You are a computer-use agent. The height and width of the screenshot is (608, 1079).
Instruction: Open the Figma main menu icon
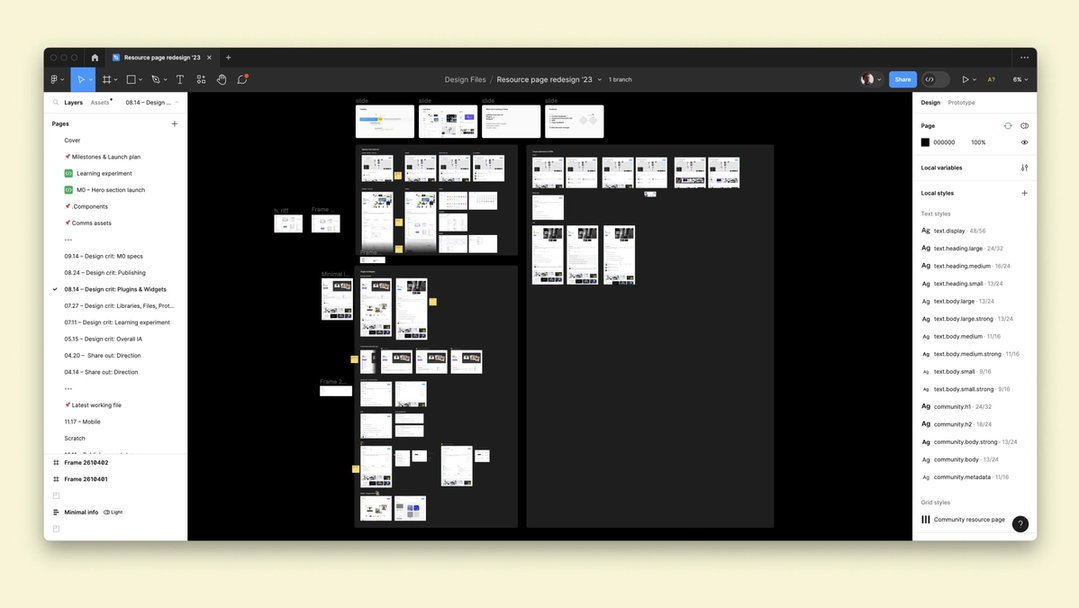pyautogui.click(x=56, y=79)
